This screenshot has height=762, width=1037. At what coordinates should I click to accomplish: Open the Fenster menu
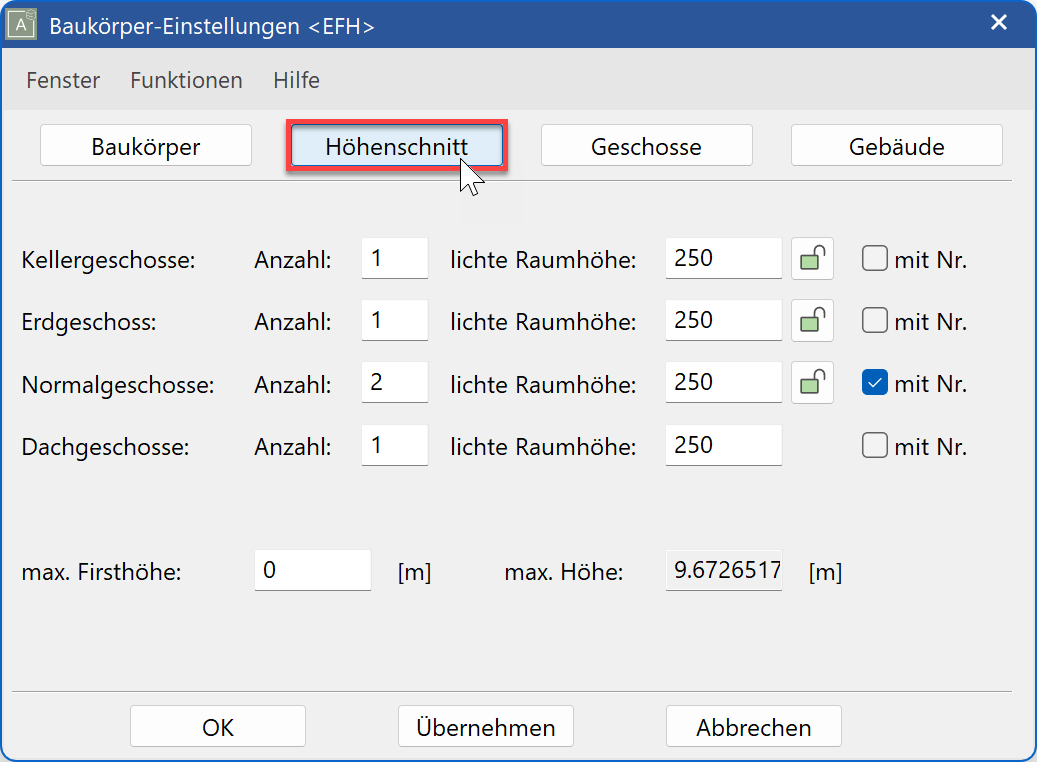(62, 80)
